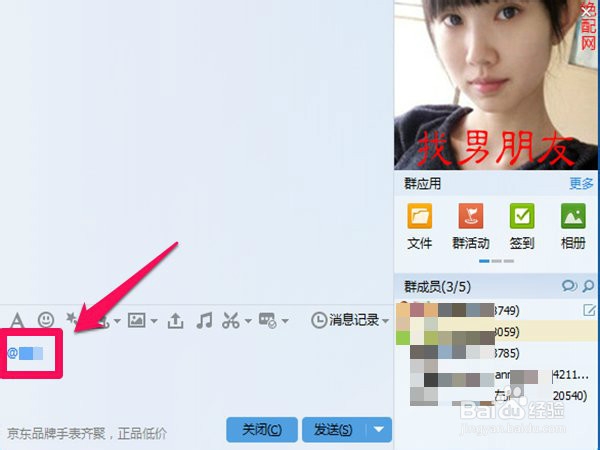Open 消息记录 message history
Image resolution: width=600 pixels, height=450 pixels.
pos(345,320)
